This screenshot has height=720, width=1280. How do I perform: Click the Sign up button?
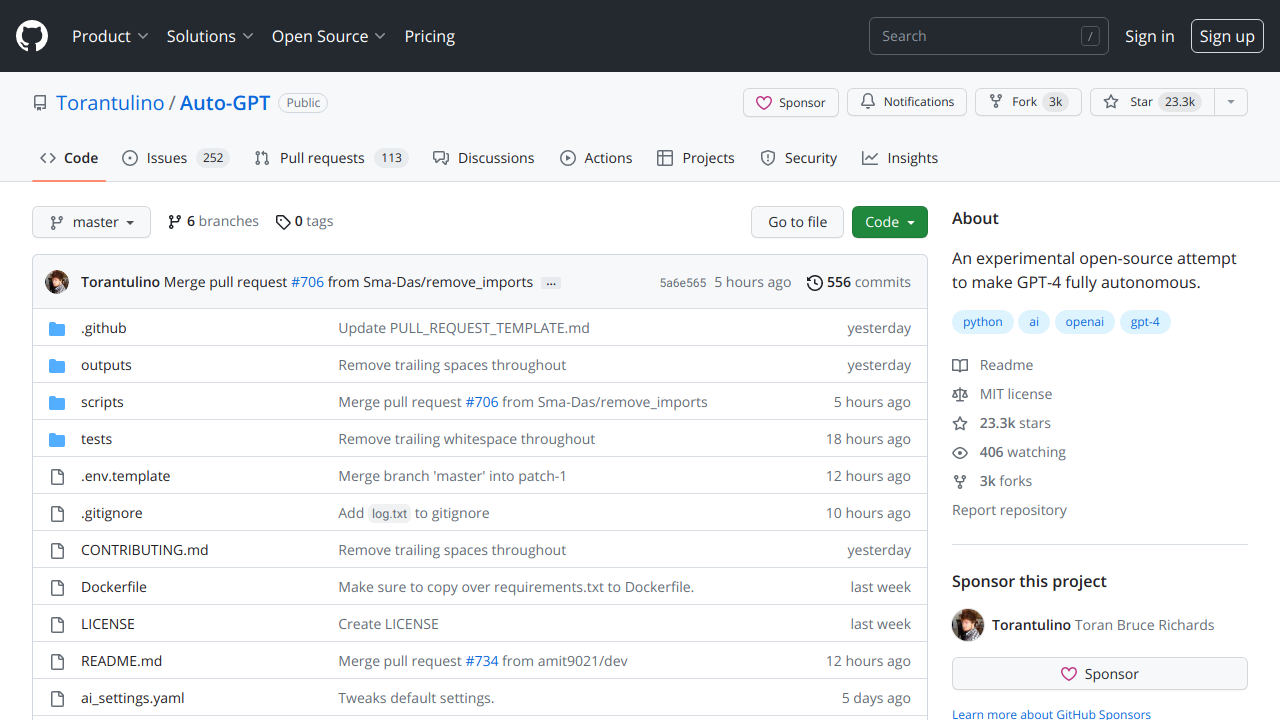coord(1227,36)
